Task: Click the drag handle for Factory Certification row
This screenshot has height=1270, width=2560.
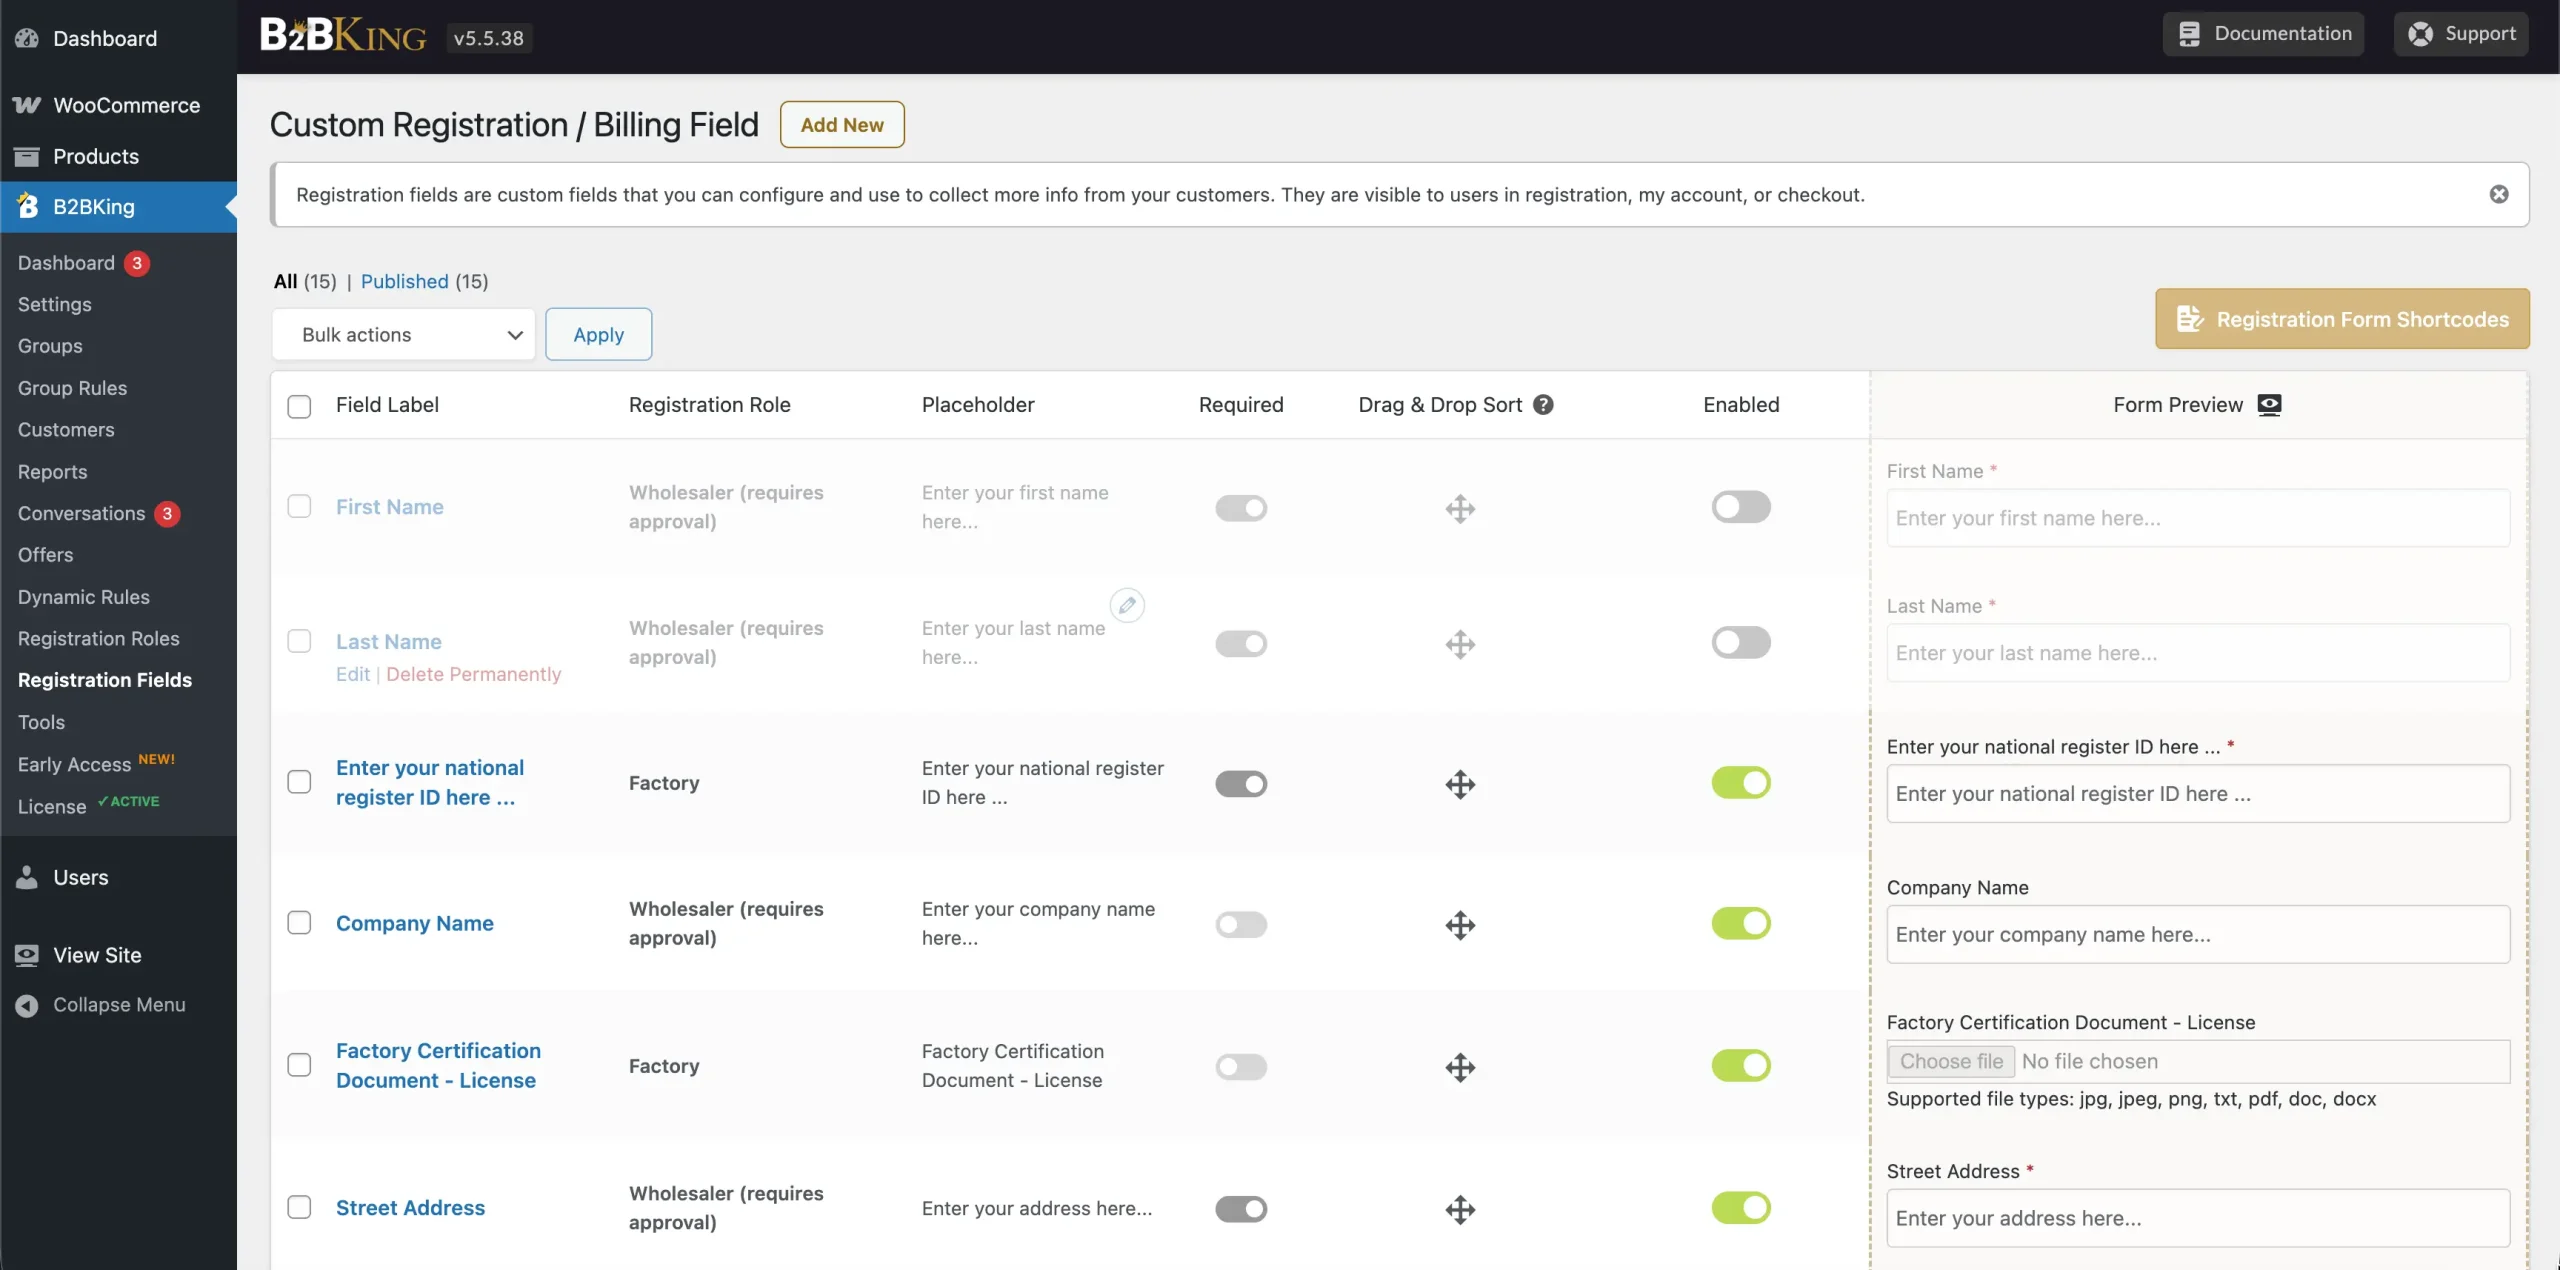Action: pos(1460,1067)
